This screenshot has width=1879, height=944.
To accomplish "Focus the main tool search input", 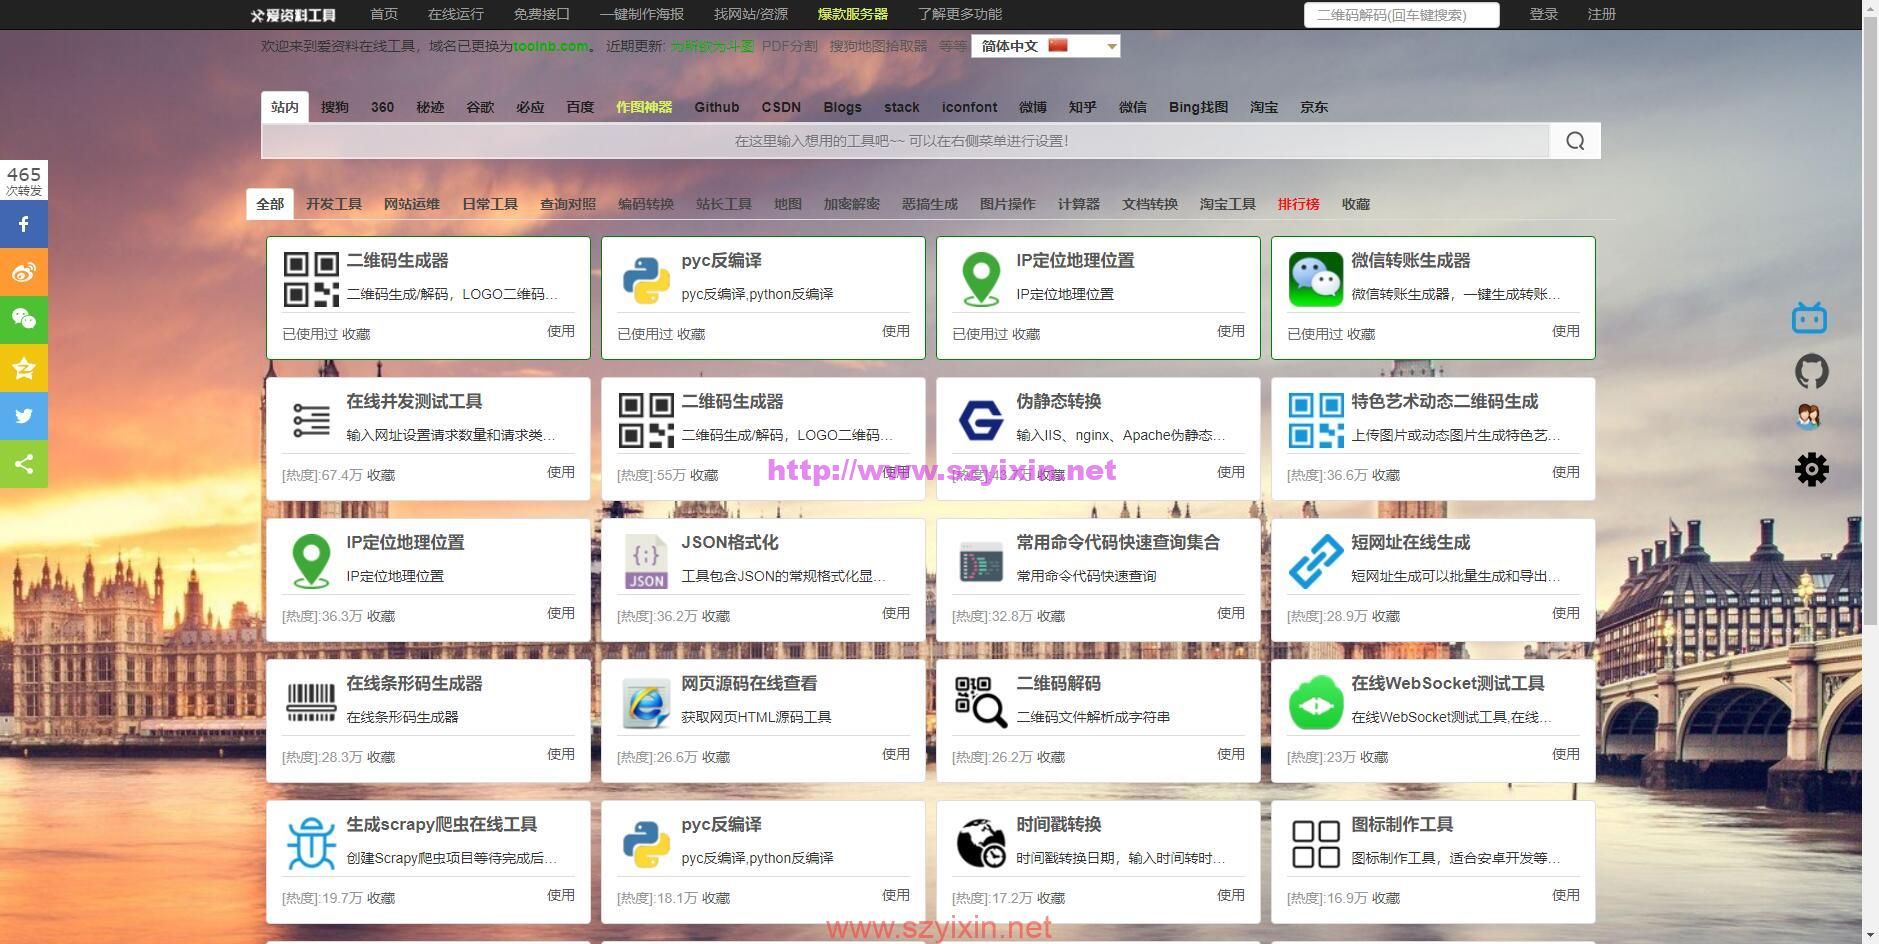I will click(x=905, y=141).
